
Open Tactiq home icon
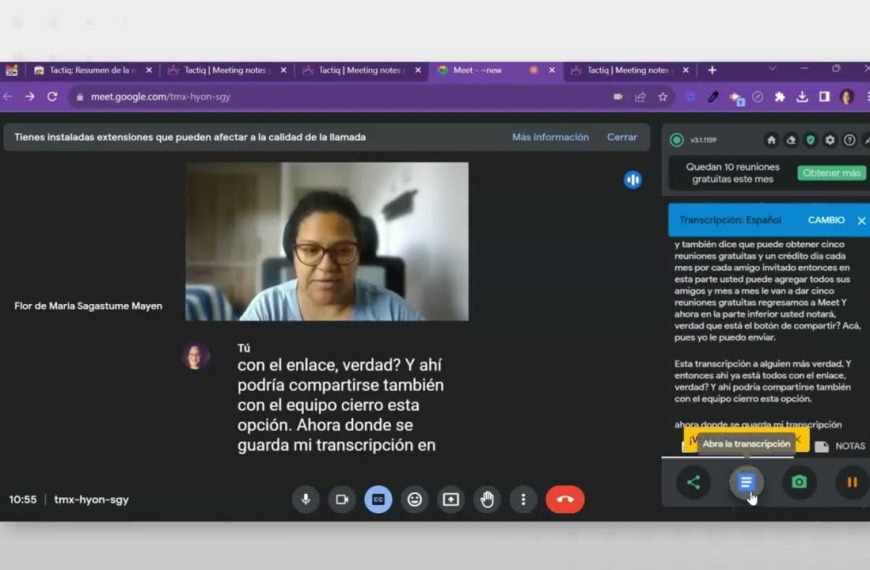(x=771, y=140)
